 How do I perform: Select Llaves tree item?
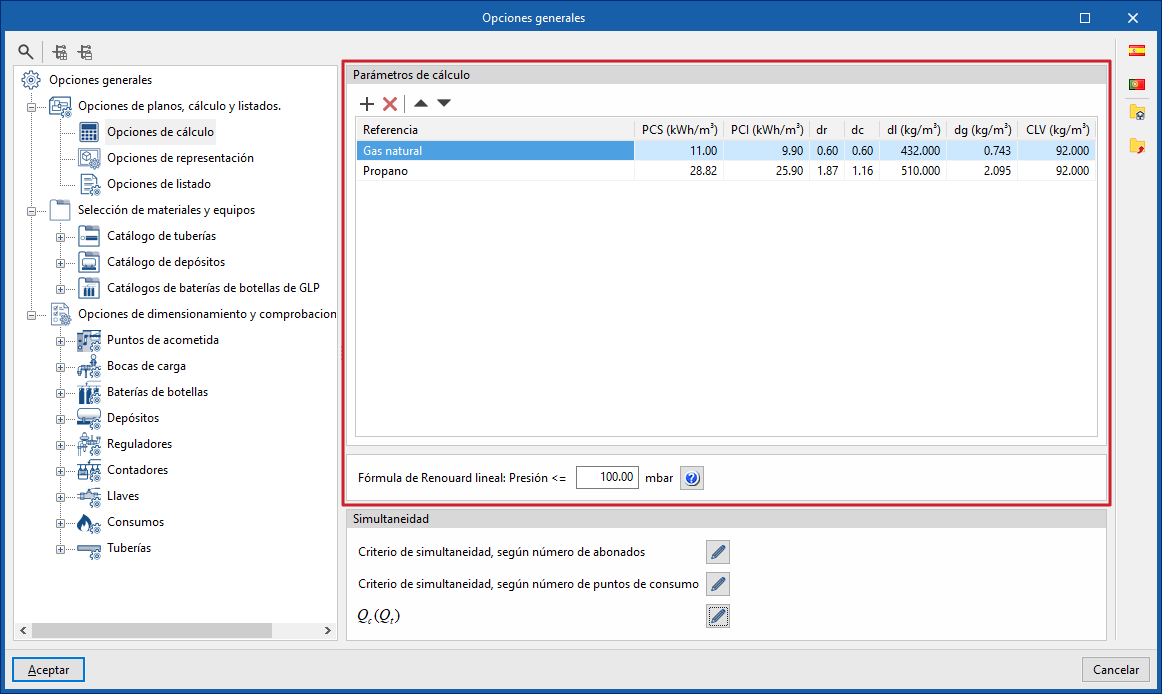click(x=122, y=496)
